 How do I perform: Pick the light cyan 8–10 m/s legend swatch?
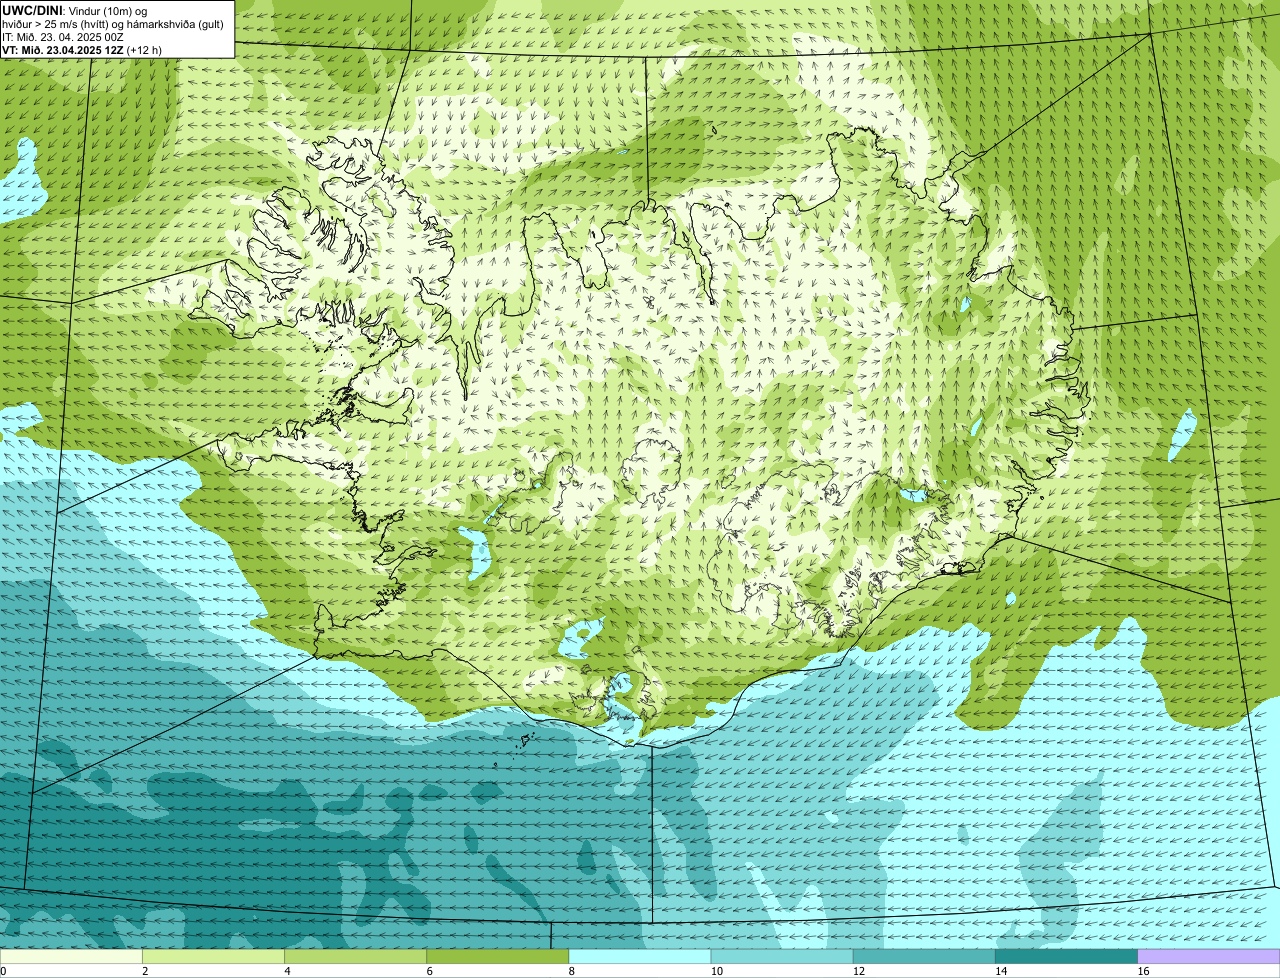(640, 957)
